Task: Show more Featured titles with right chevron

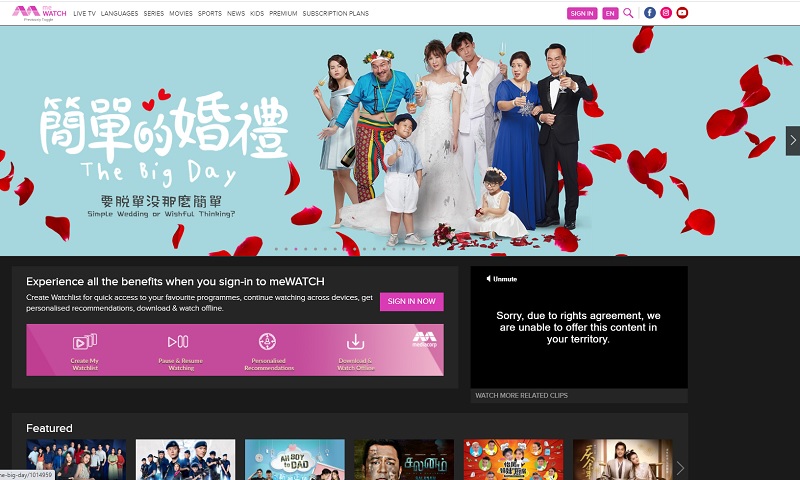Action: point(680,468)
